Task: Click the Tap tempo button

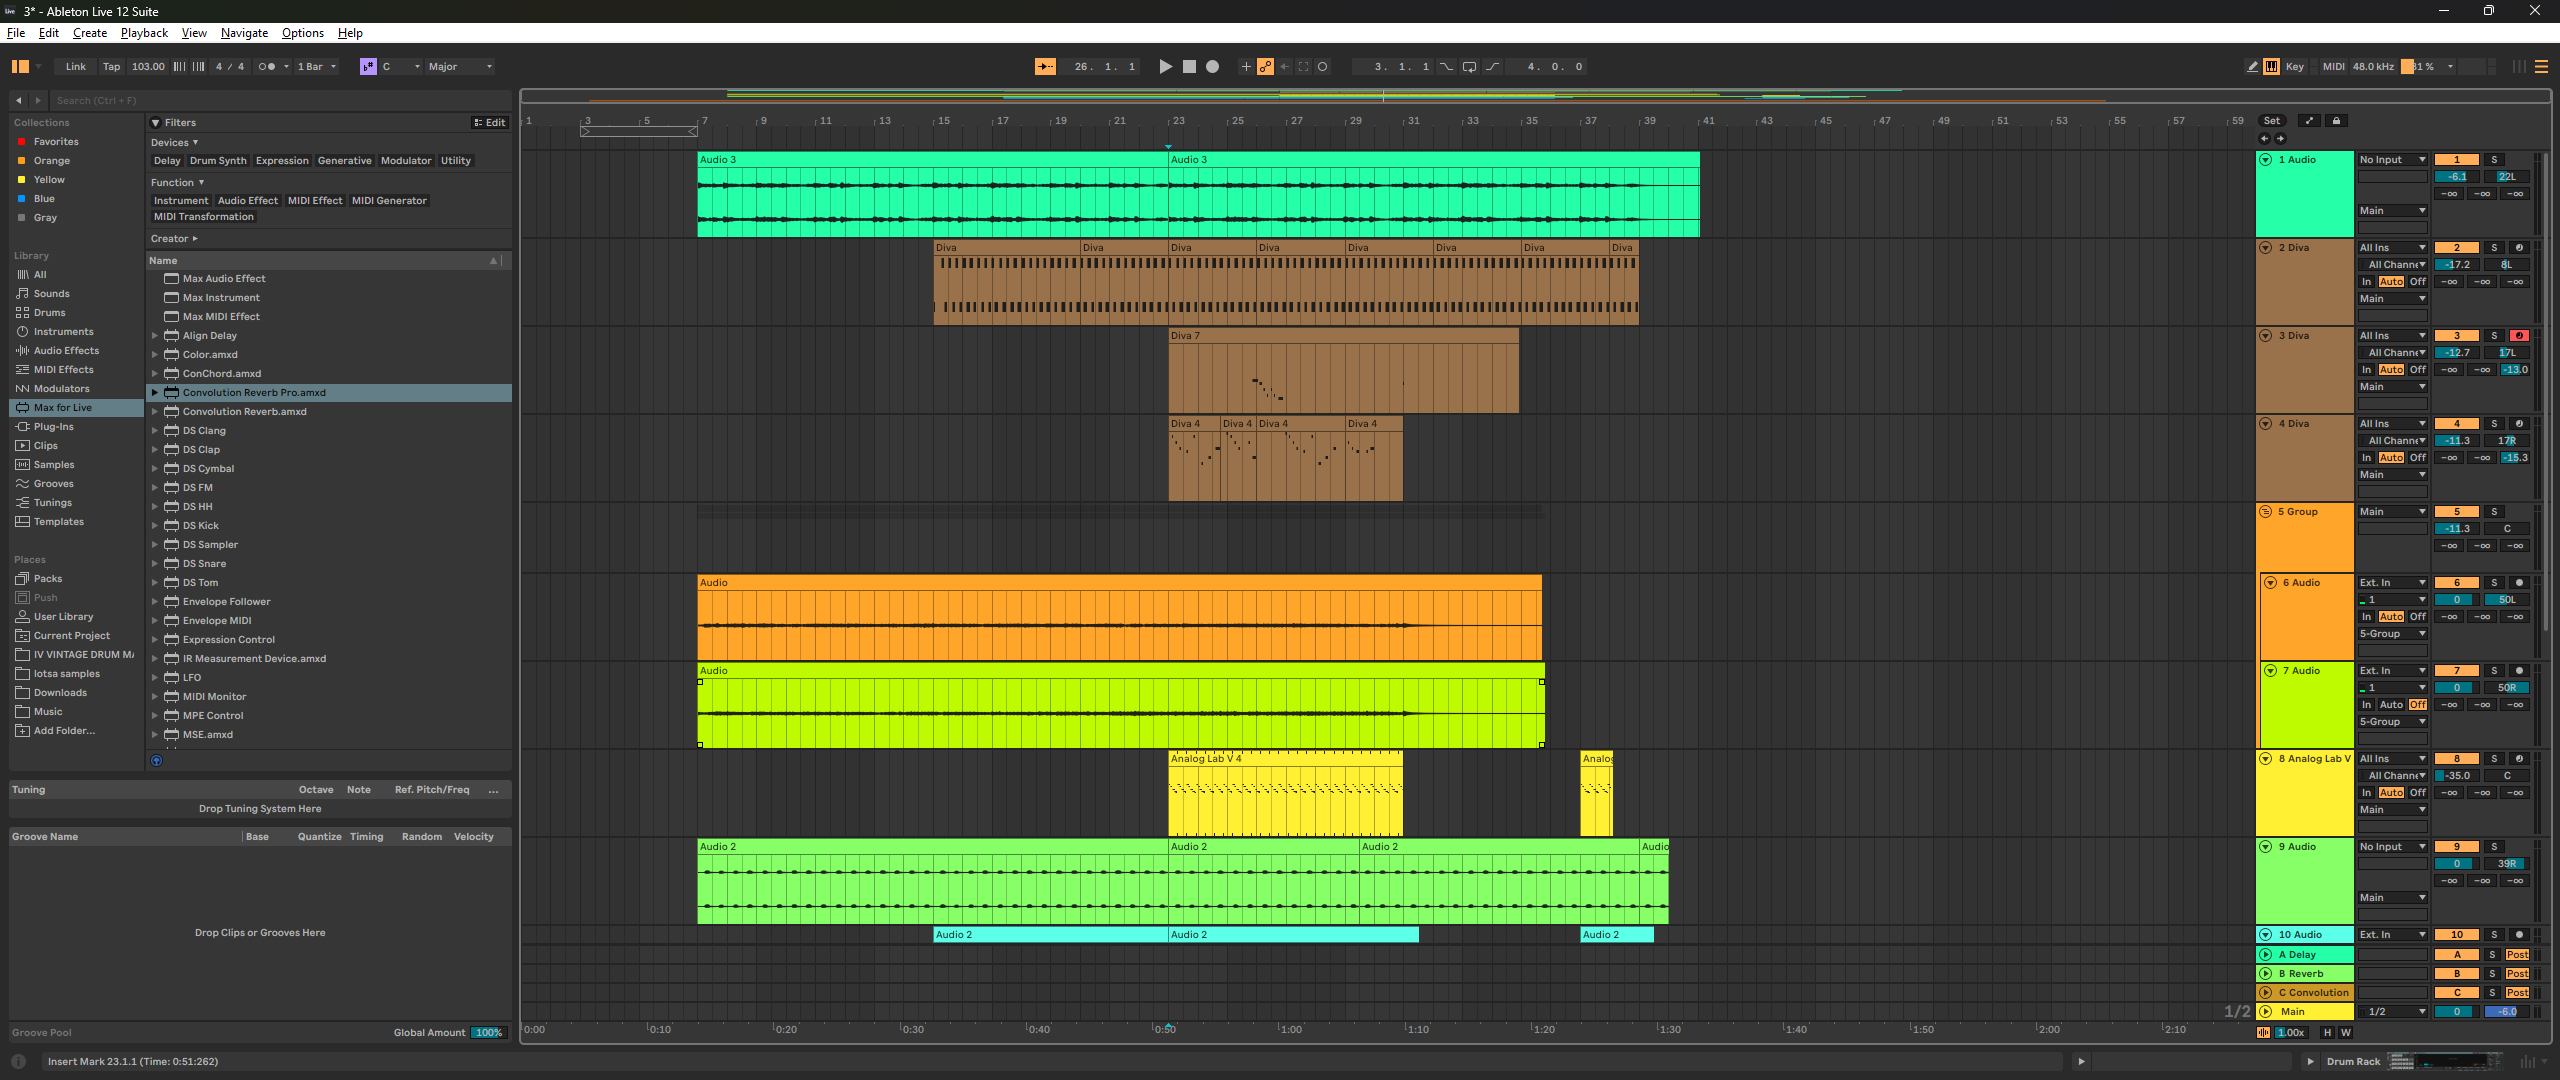Action: pyautogui.click(x=111, y=67)
